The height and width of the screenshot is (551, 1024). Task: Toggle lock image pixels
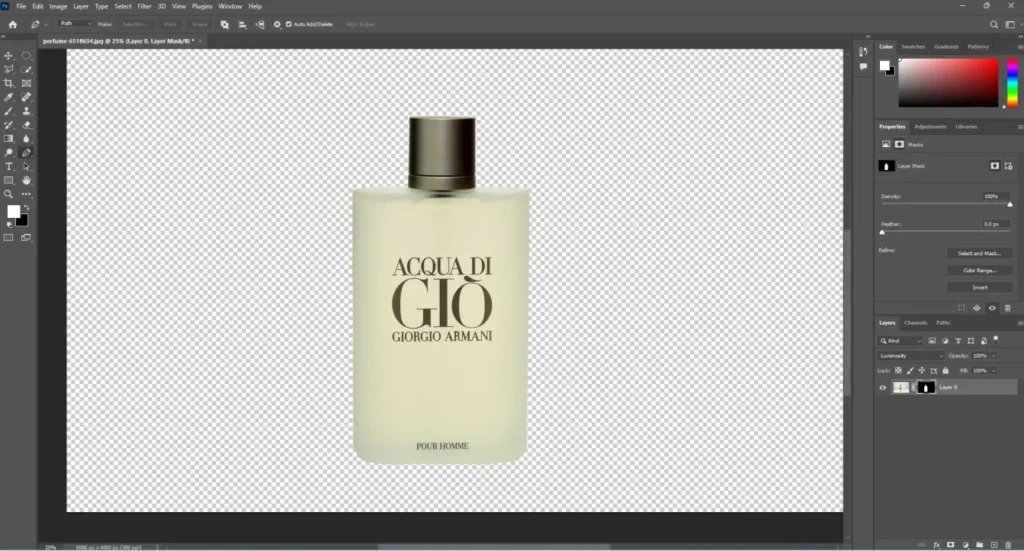point(910,371)
